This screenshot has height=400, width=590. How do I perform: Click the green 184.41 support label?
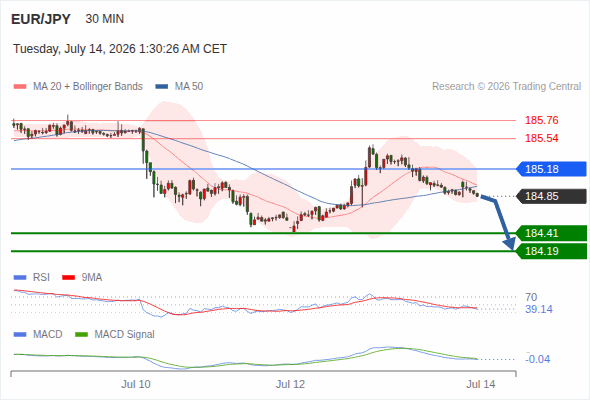pyautogui.click(x=551, y=233)
